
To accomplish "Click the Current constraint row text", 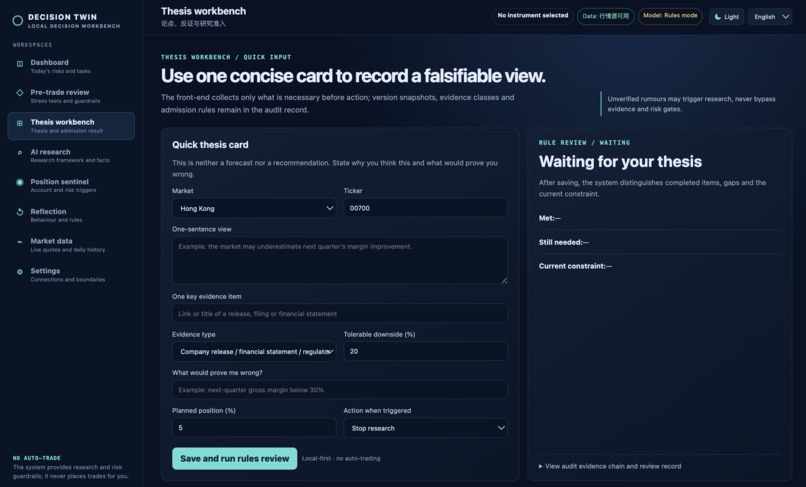I will (x=575, y=266).
